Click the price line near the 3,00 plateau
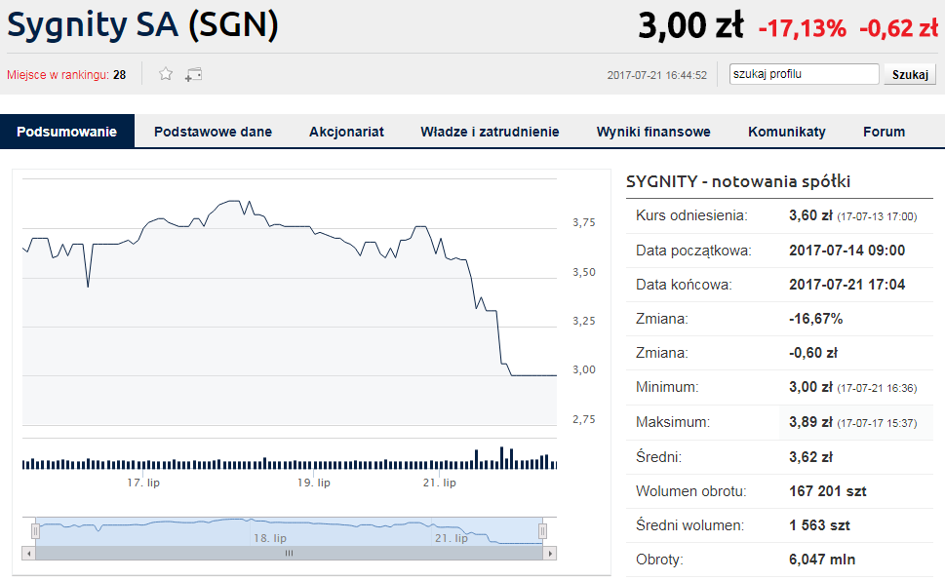The width and height of the screenshot is (945, 580). pos(533,376)
